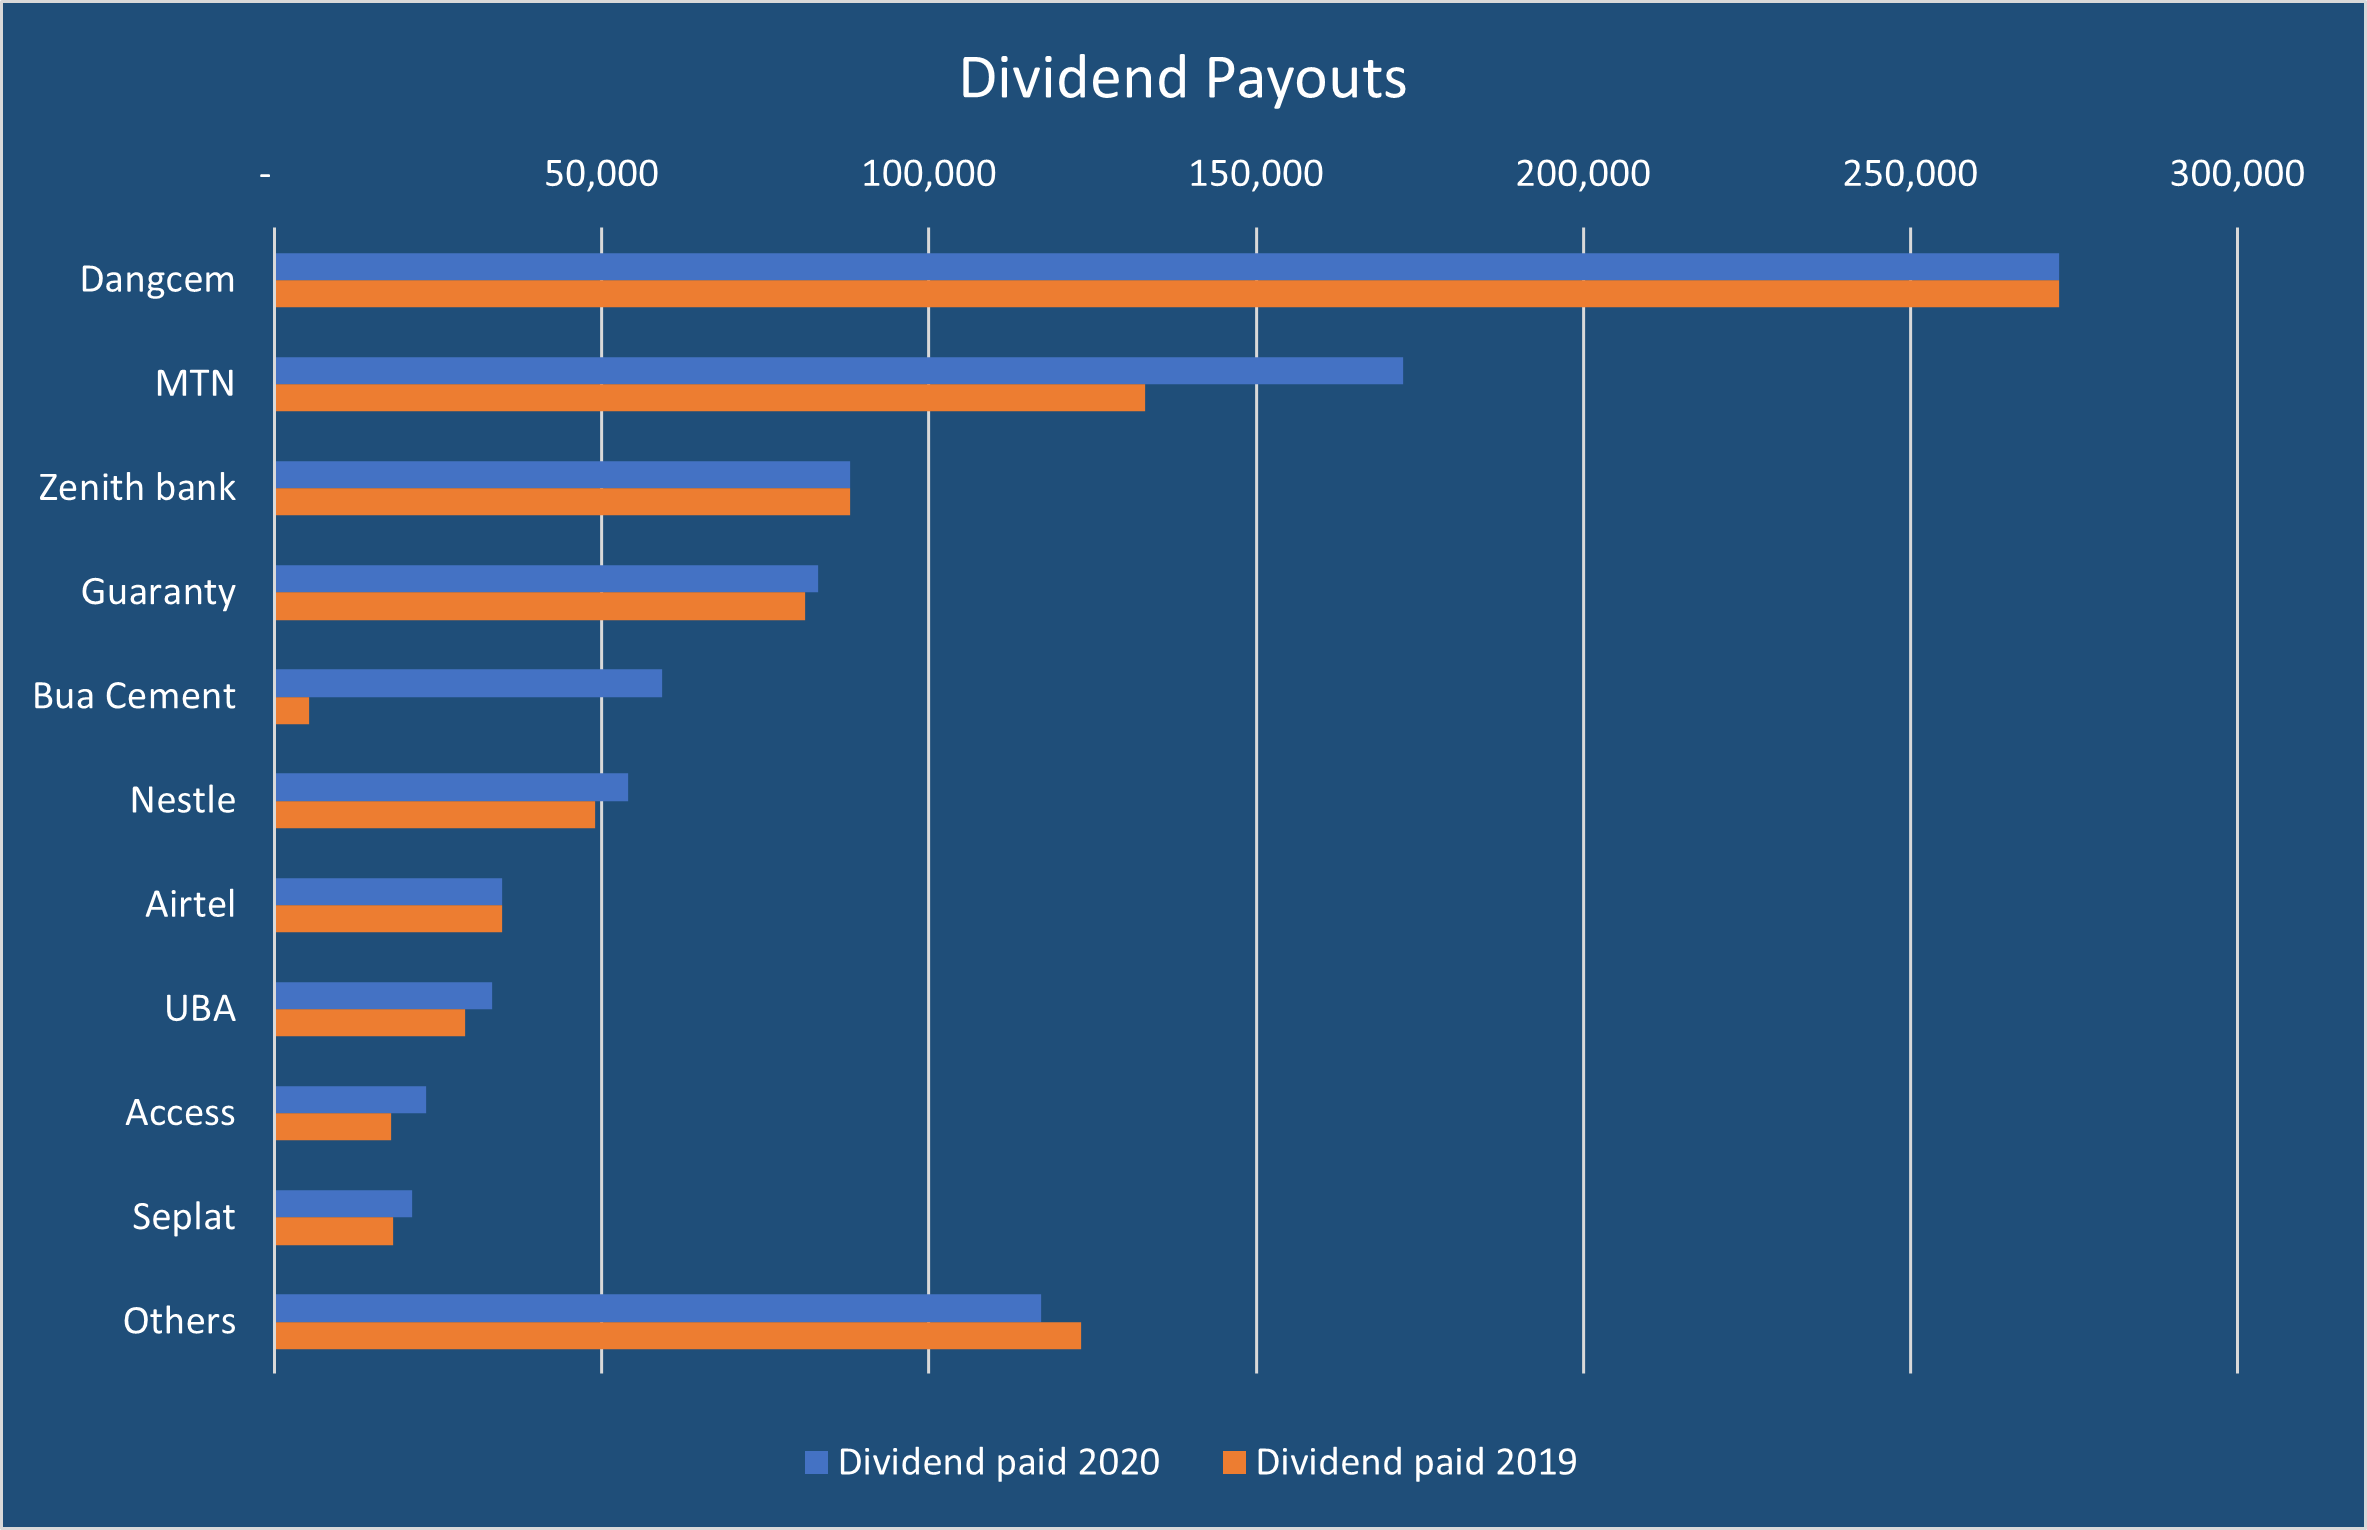
Task: Click the Zenith bank category label
Action: click(x=137, y=487)
